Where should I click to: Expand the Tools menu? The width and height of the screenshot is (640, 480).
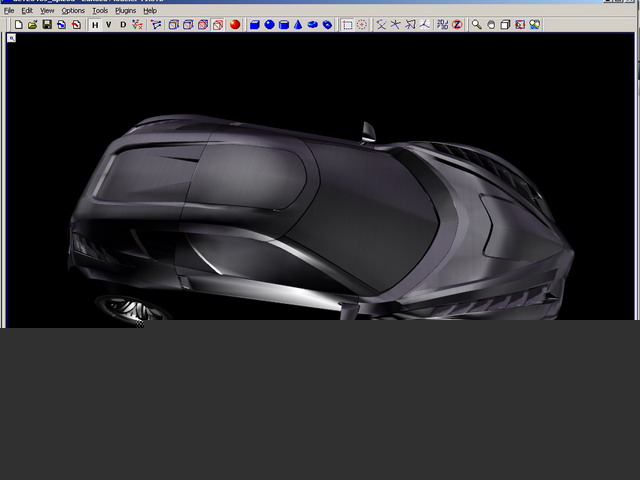tap(100, 10)
